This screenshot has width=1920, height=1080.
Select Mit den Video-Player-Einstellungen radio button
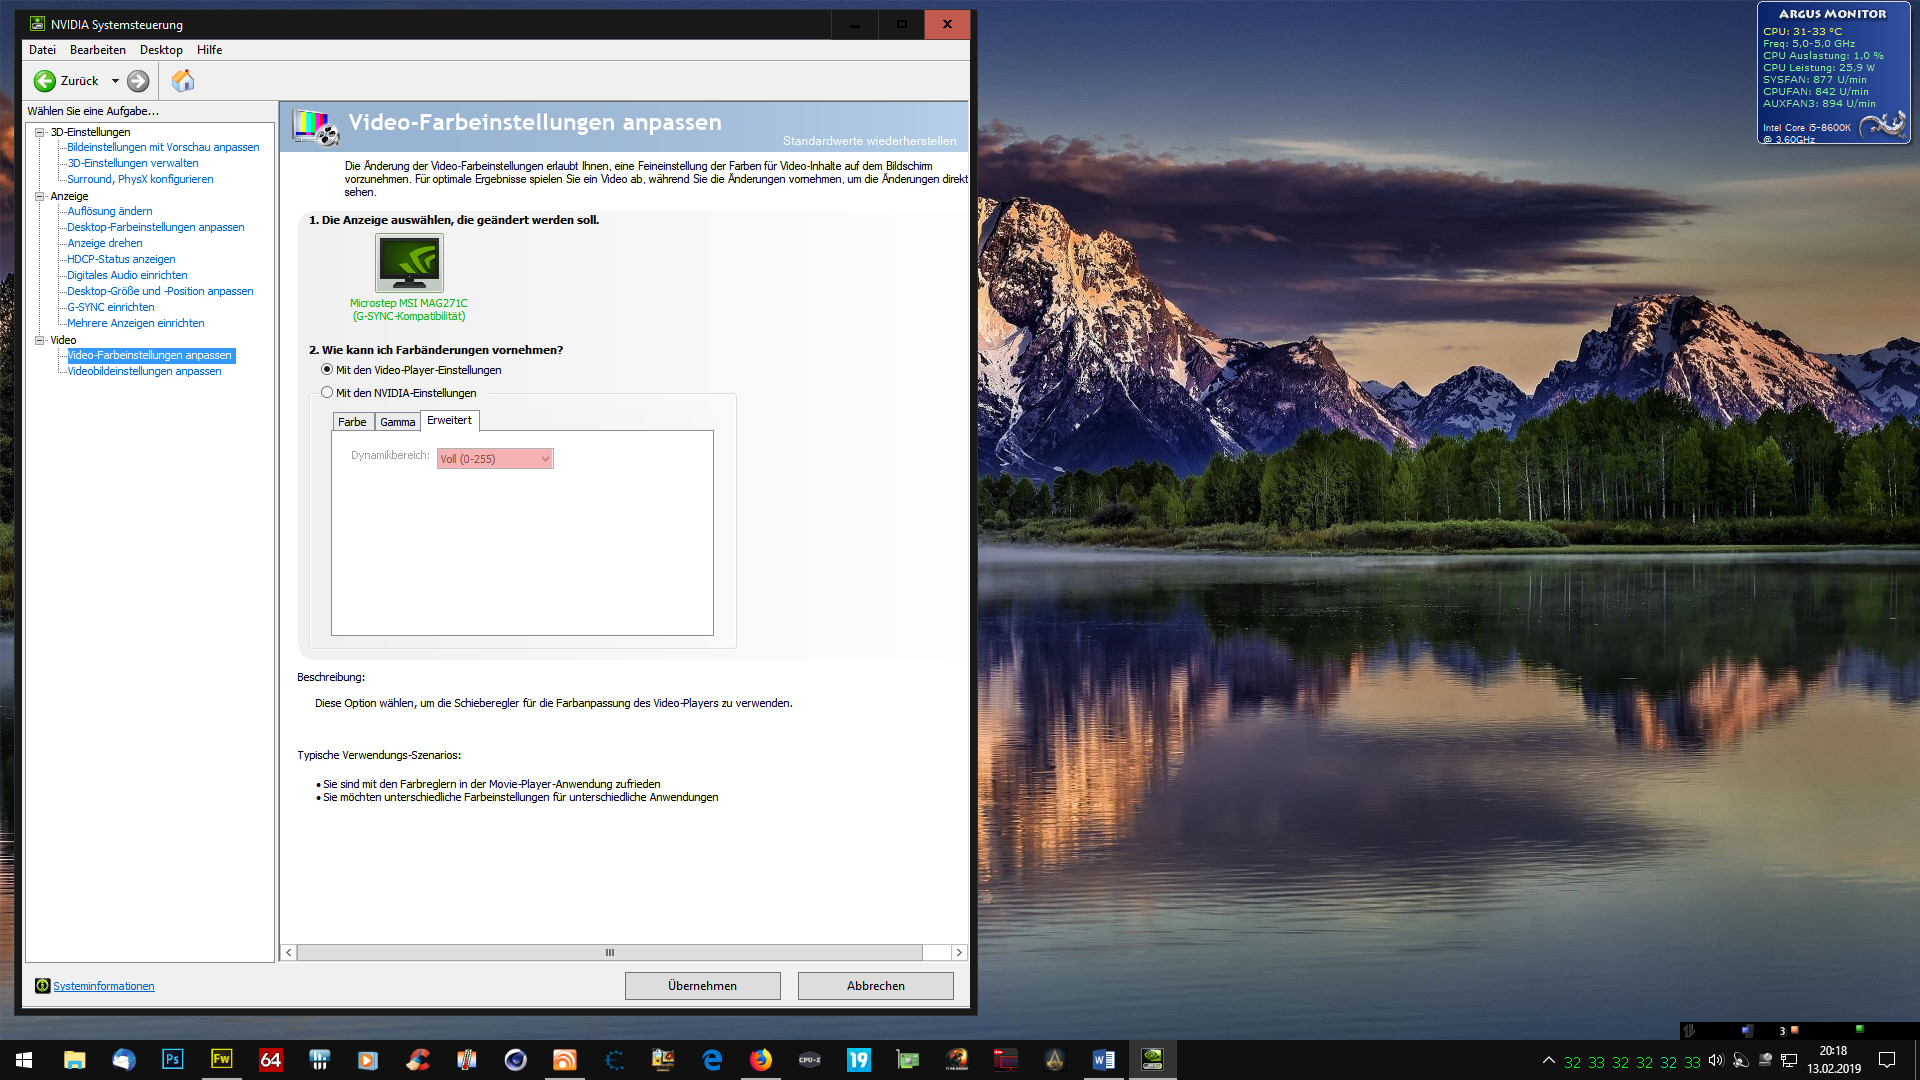point(327,370)
